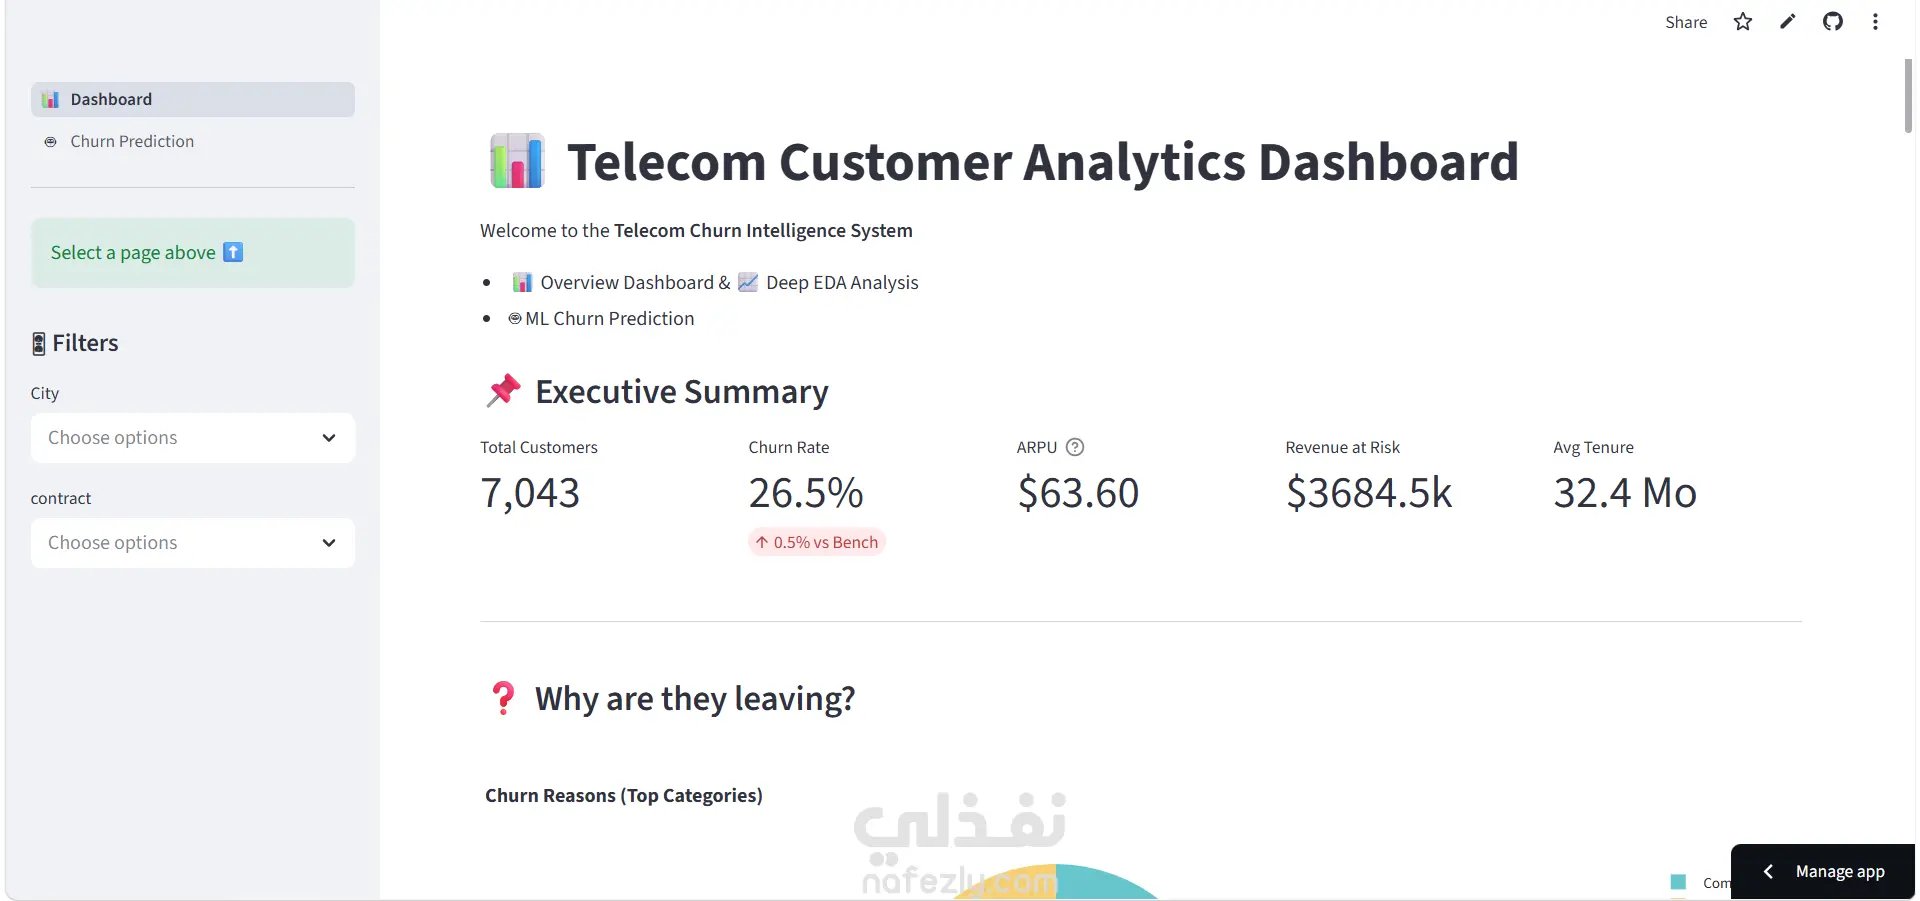Open the pencil edit icon
The width and height of the screenshot is (1920, 901).
coord(1788,22)
